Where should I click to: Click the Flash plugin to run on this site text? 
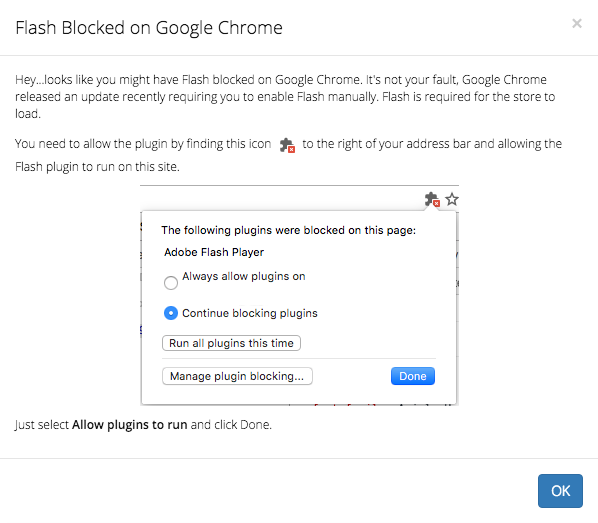[x=97, y=167]
